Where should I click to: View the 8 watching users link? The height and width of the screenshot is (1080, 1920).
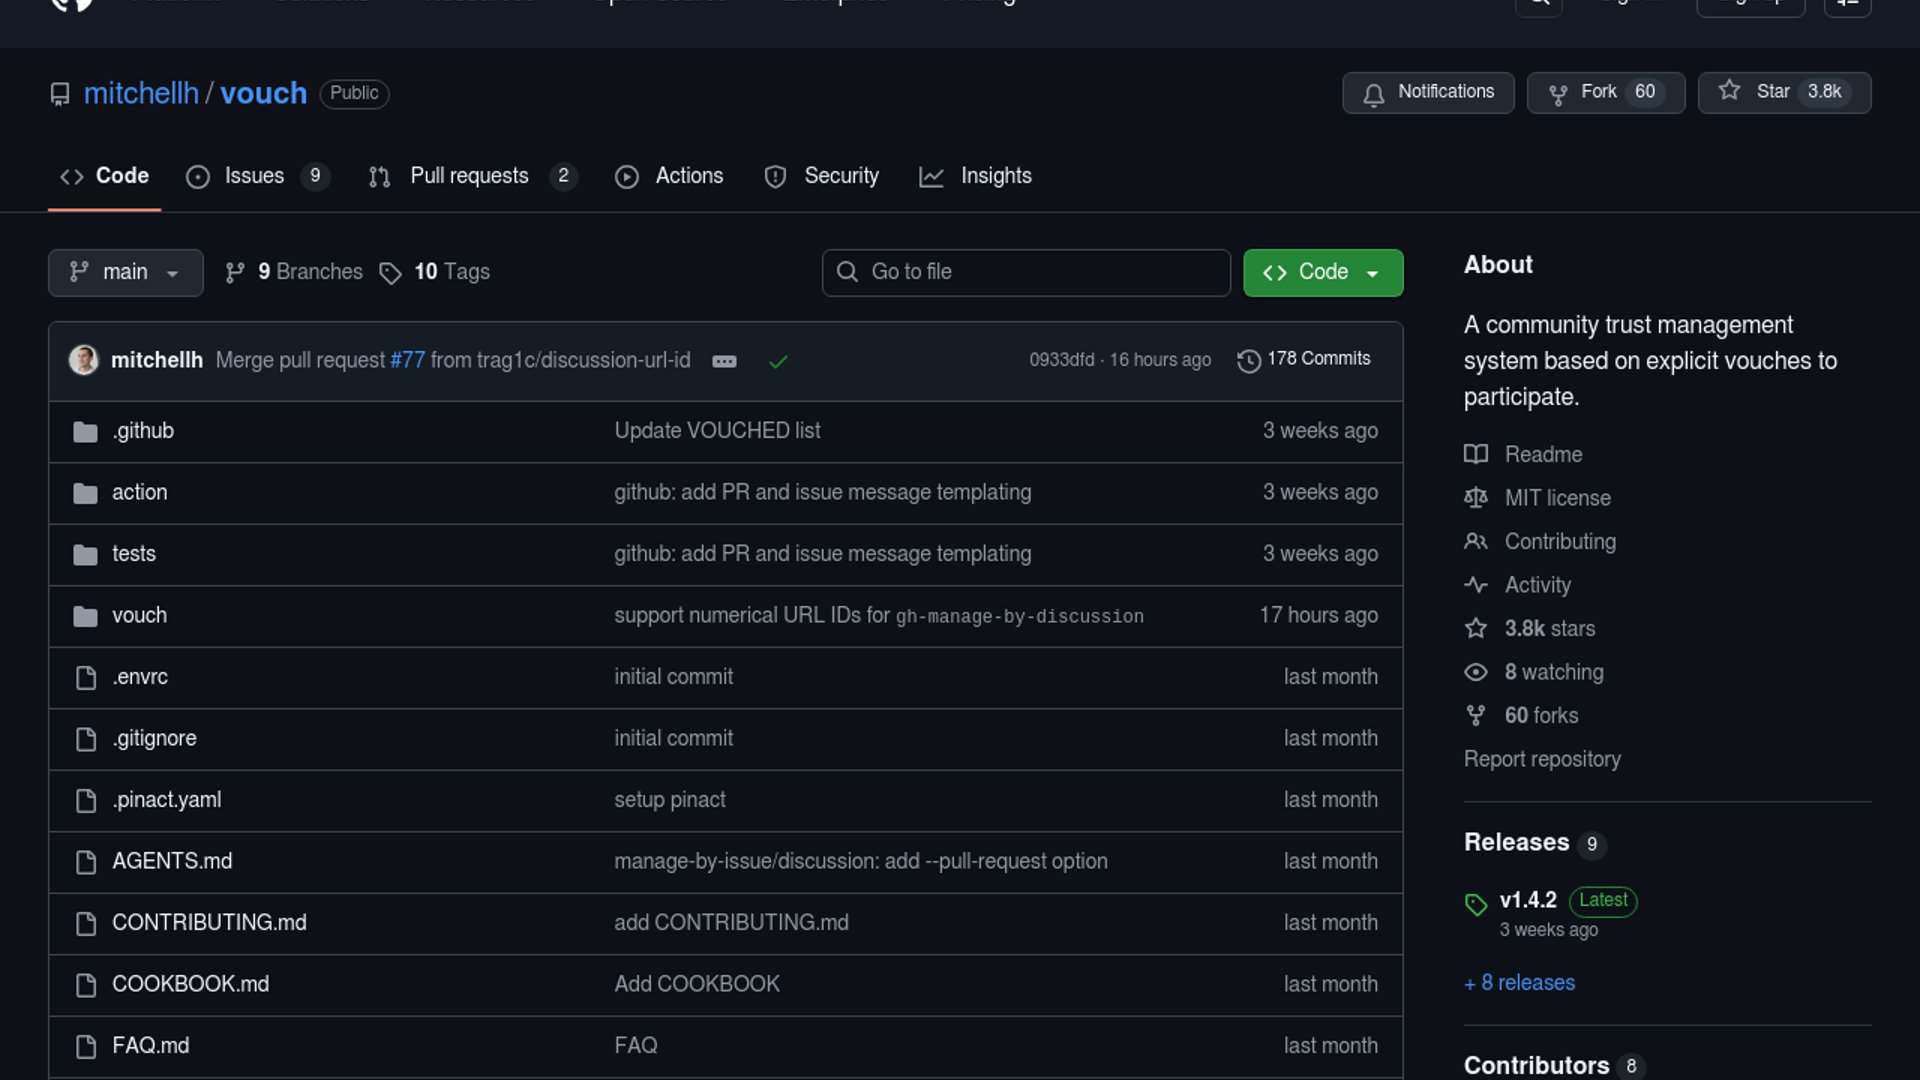pos(1553,673)
